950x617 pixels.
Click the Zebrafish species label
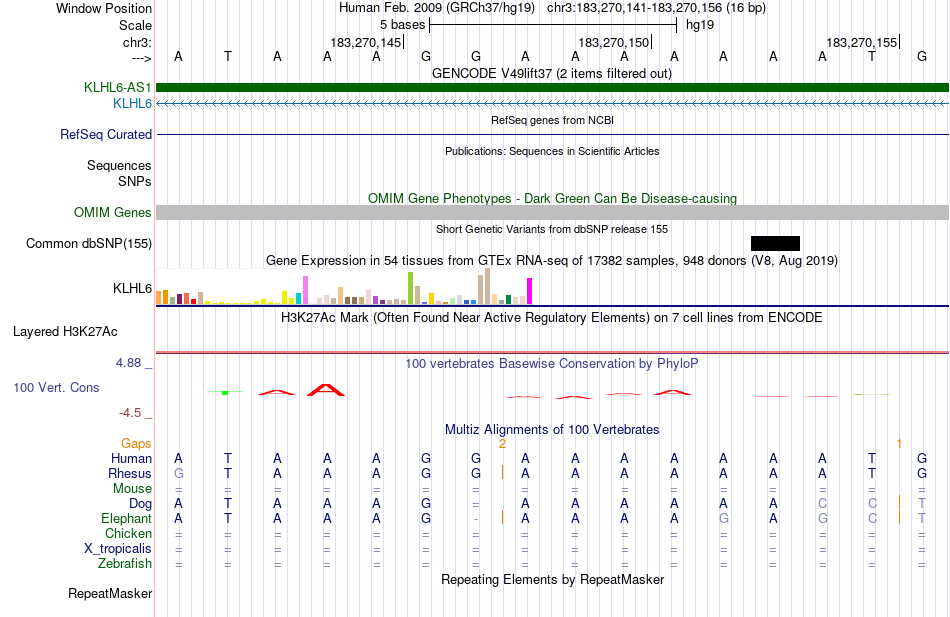125,563
